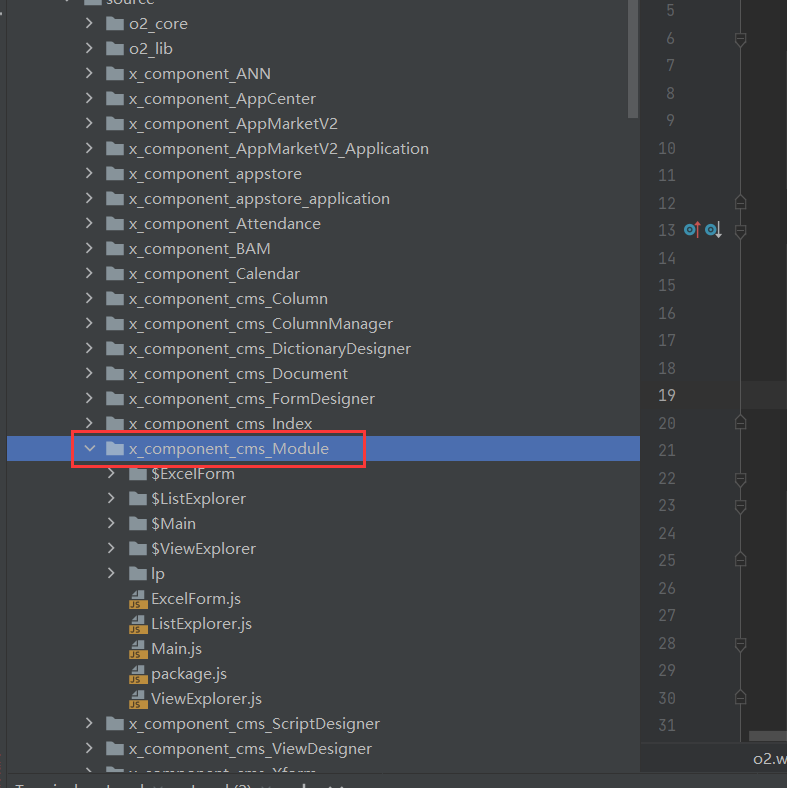Click the x_component_BAM folder icon
The height and width of the screenshot is (788, 787).
click(x=115, y=249)
